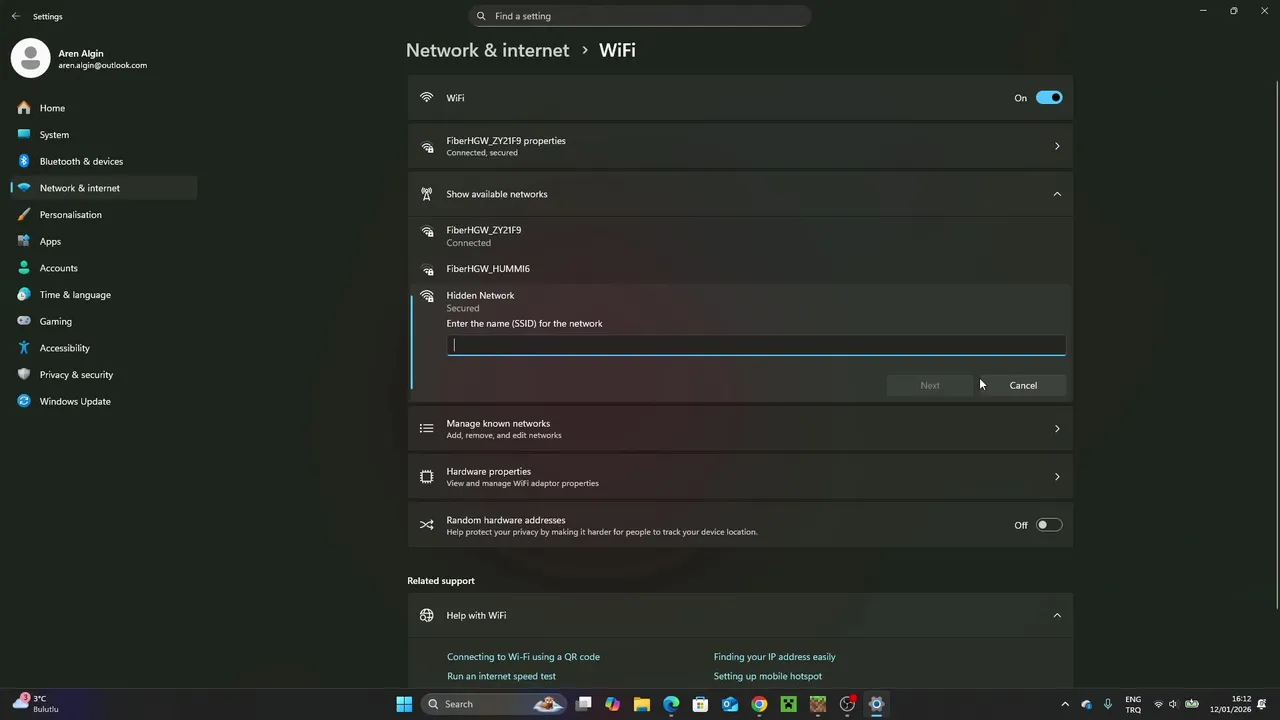Open File Explorer from the taskbar
Viewport: 1280px width, 720px height.
point(642,704)
